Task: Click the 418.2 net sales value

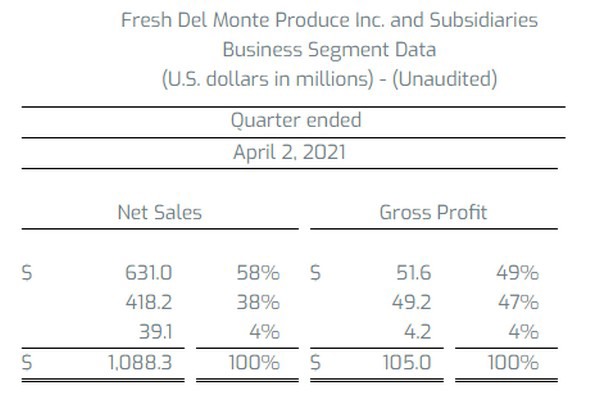Action: [151, 302]
